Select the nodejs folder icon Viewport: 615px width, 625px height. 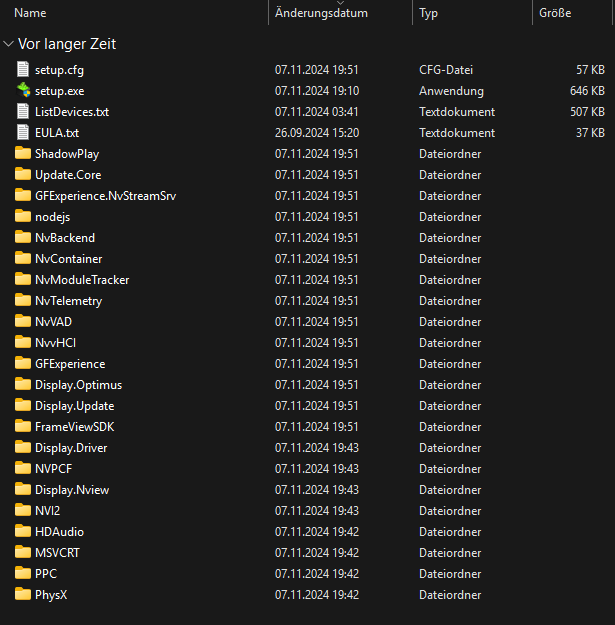point(23,216)
